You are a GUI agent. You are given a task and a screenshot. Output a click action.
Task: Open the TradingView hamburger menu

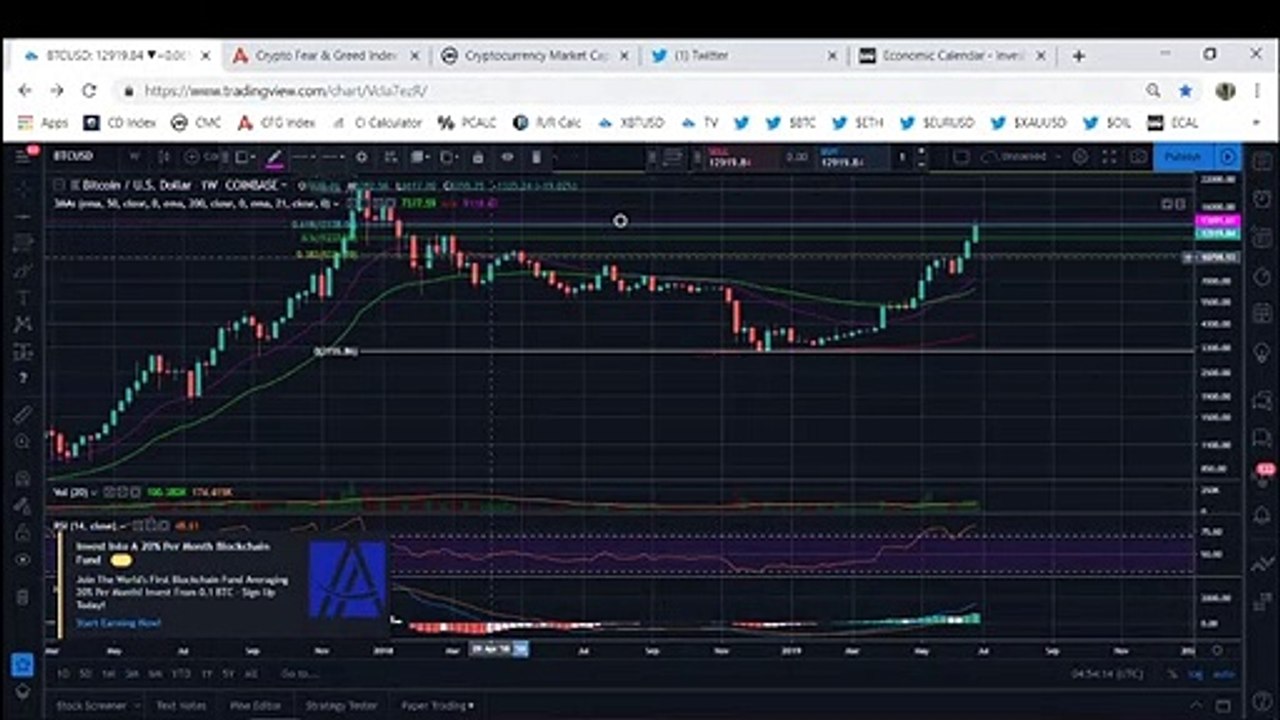pyautogui.click(x=24, y=157)
